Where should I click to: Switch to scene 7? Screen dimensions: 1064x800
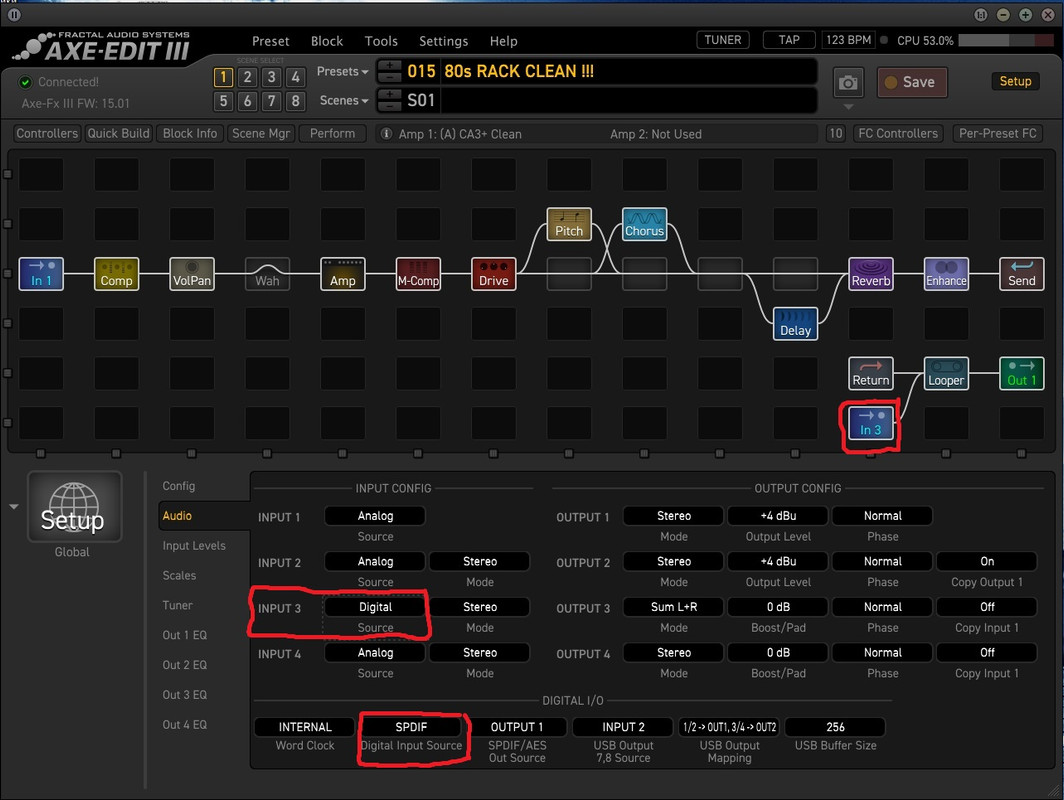[271, 101]
